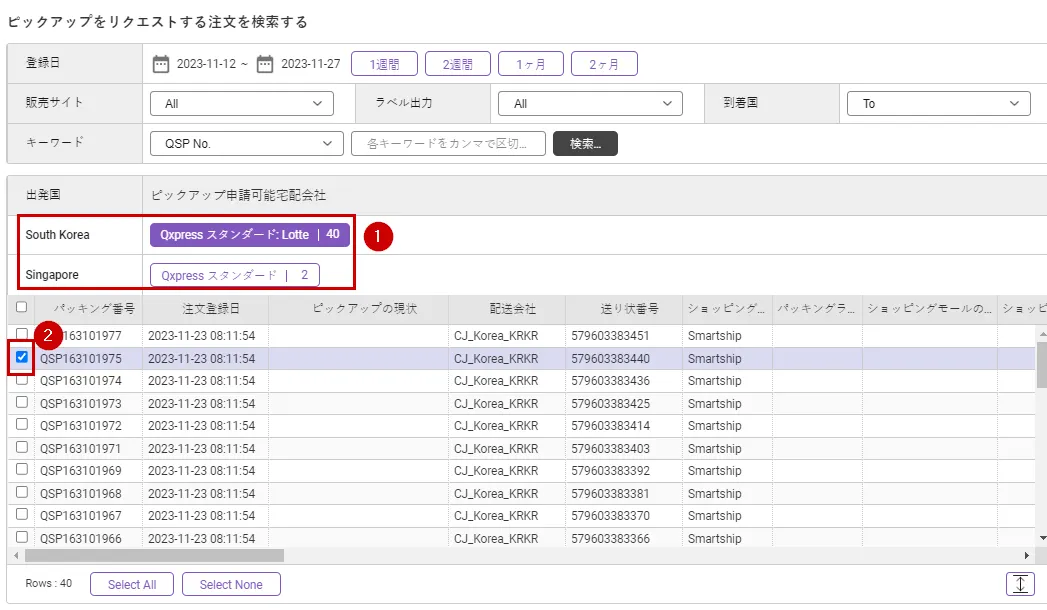
Task: Click the vertical scrollbar down arrow
Action: pos(1042,538)
